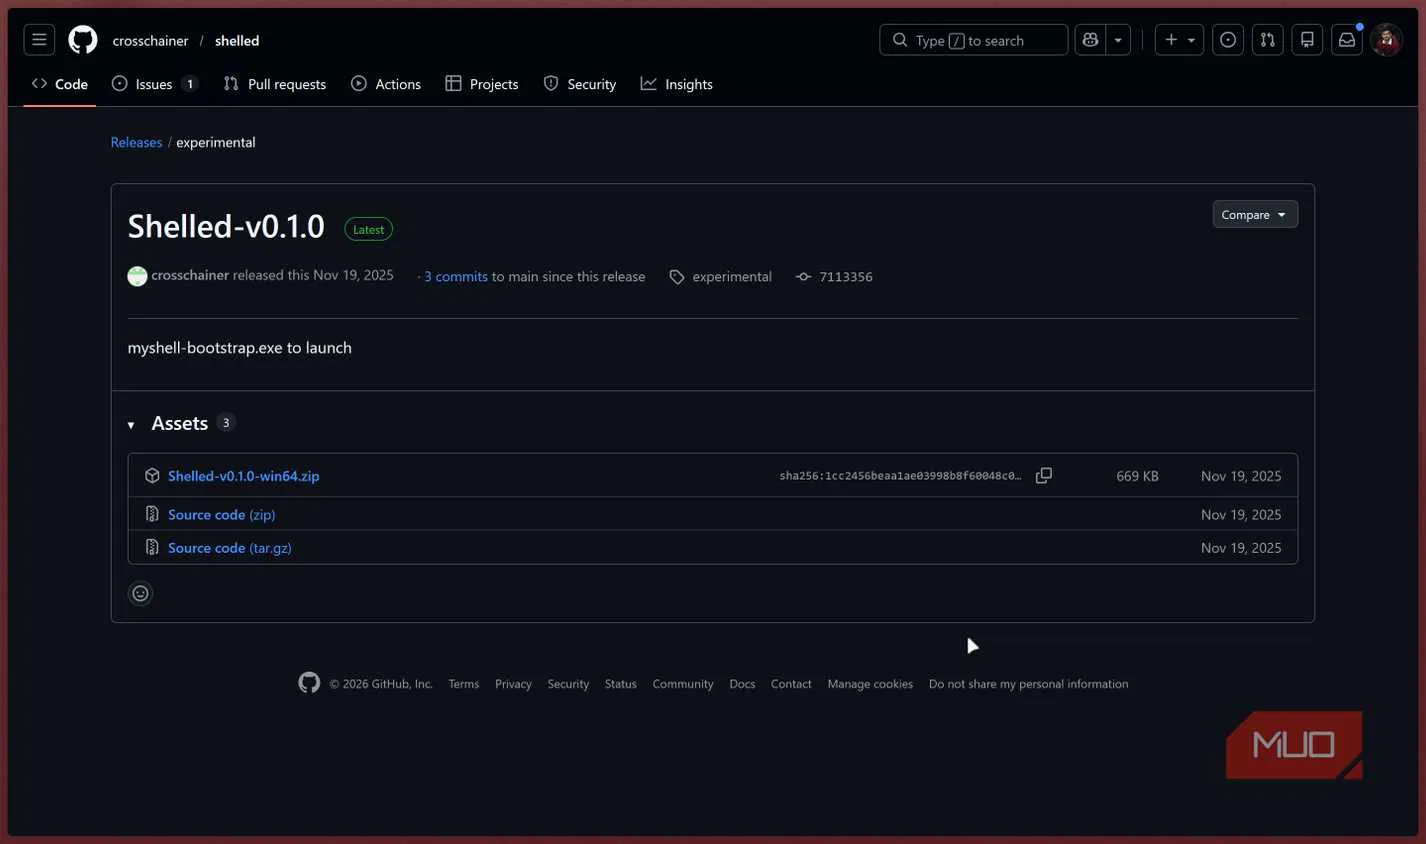The width and height of the screenshot is (1426, 844).
Task: Click the 669 KB file size
Action: (1137, 476)
